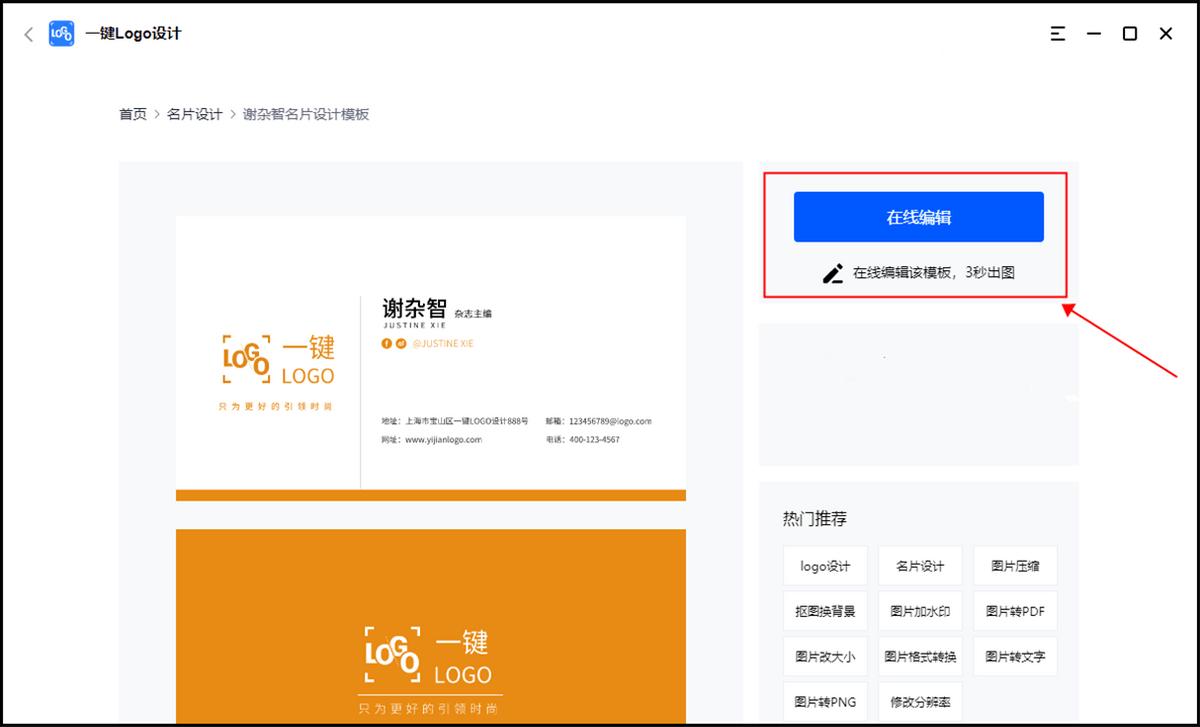Click the Facebook icon on the card preview
The image size is (1200, 727).
(x=385, y=344)
